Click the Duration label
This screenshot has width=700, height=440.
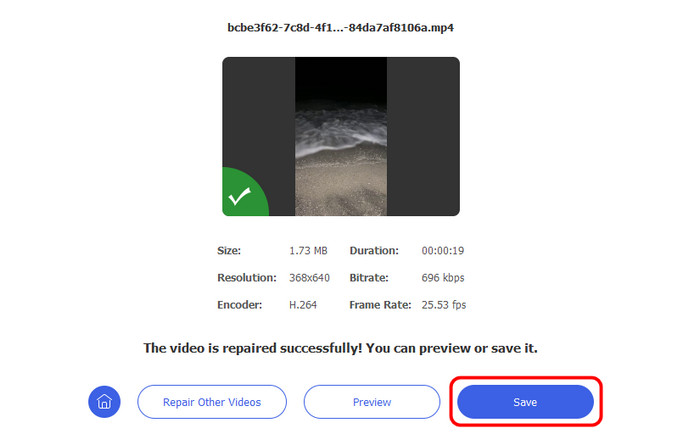[x=374, y=251]
